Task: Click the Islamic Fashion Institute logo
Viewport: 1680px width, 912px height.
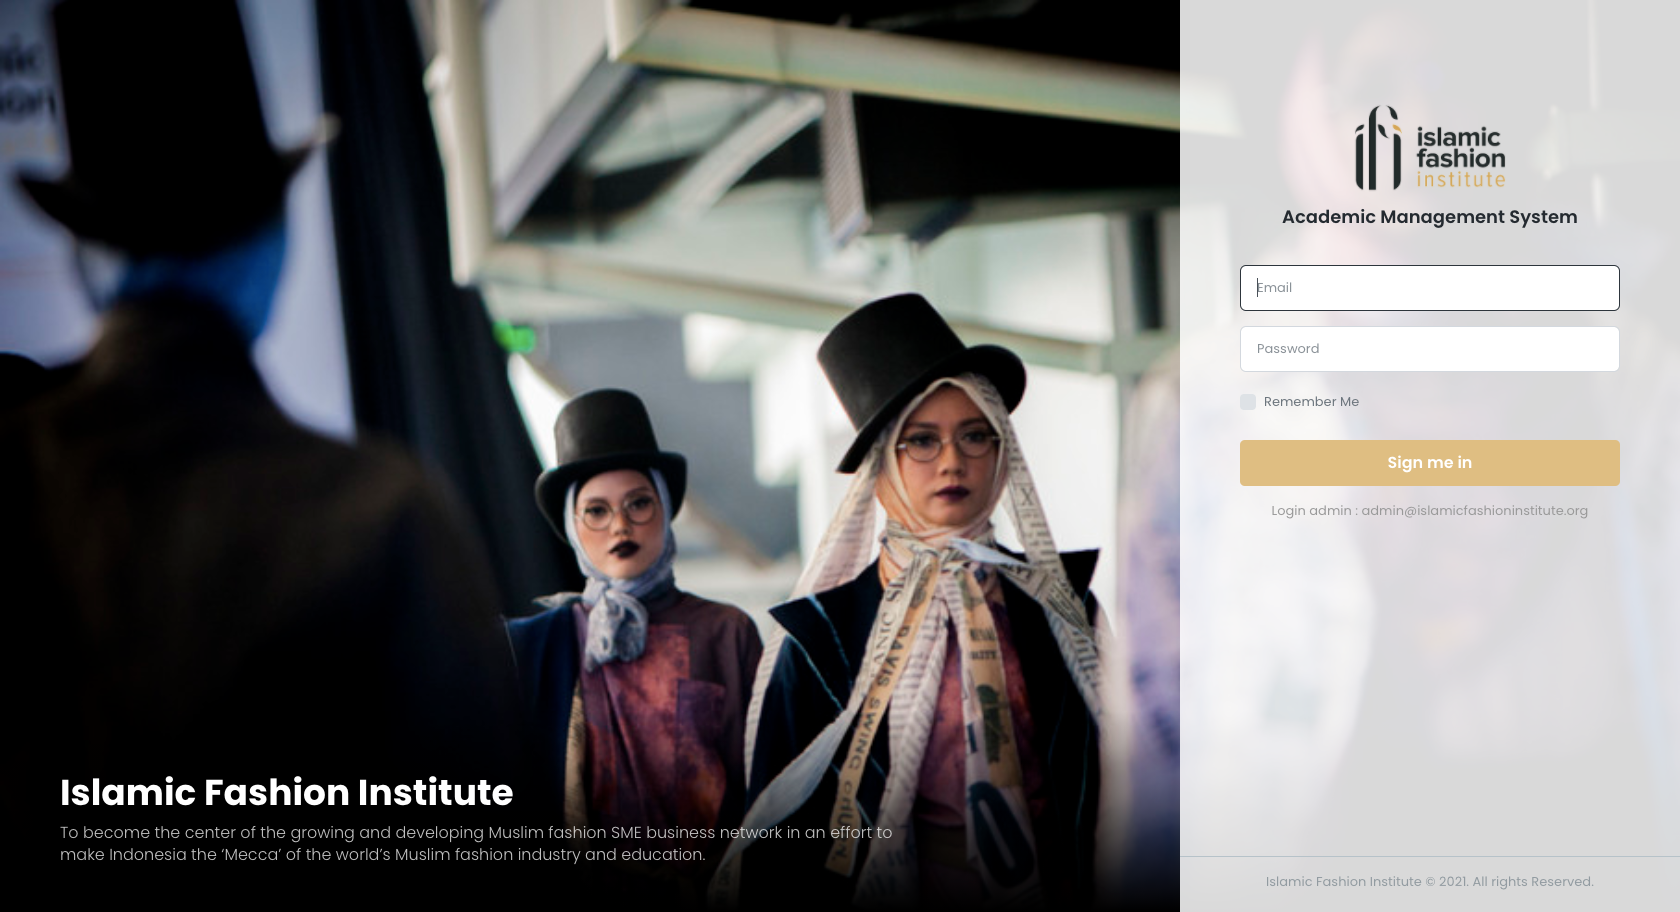Action: click(x=1430, y=148)
